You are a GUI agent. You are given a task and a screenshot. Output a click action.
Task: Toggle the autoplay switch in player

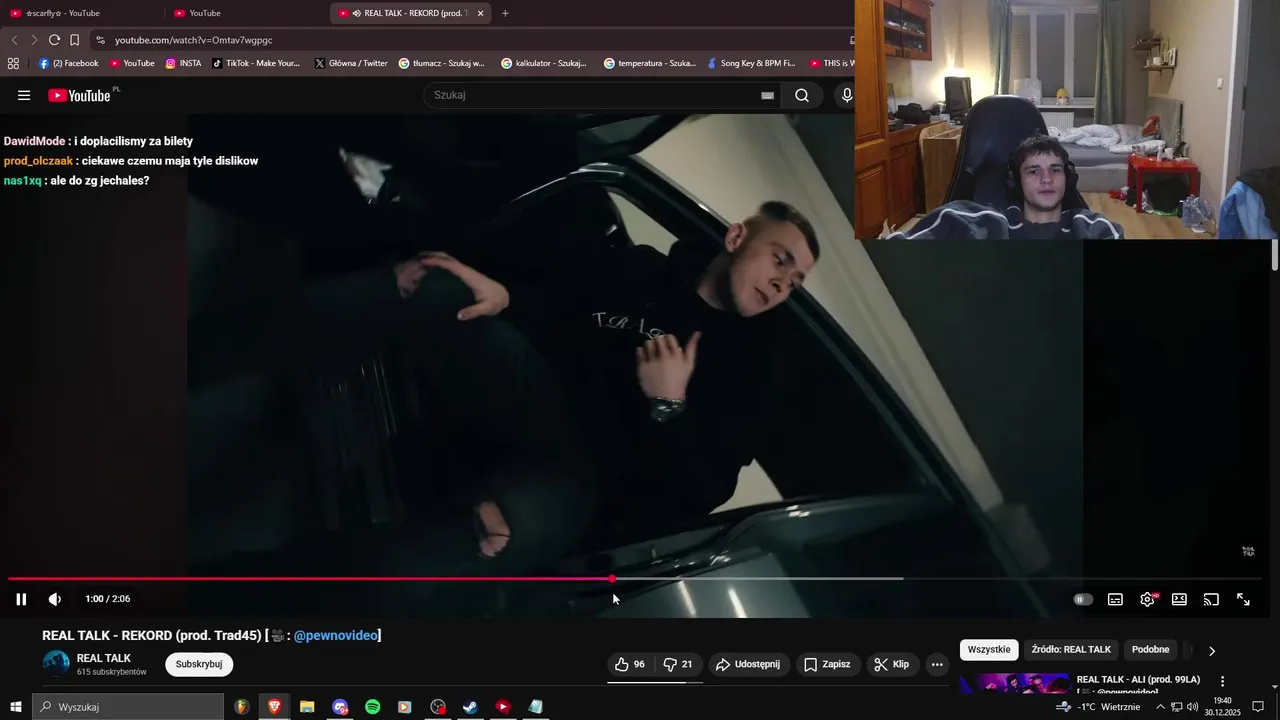click(1083, 599)
